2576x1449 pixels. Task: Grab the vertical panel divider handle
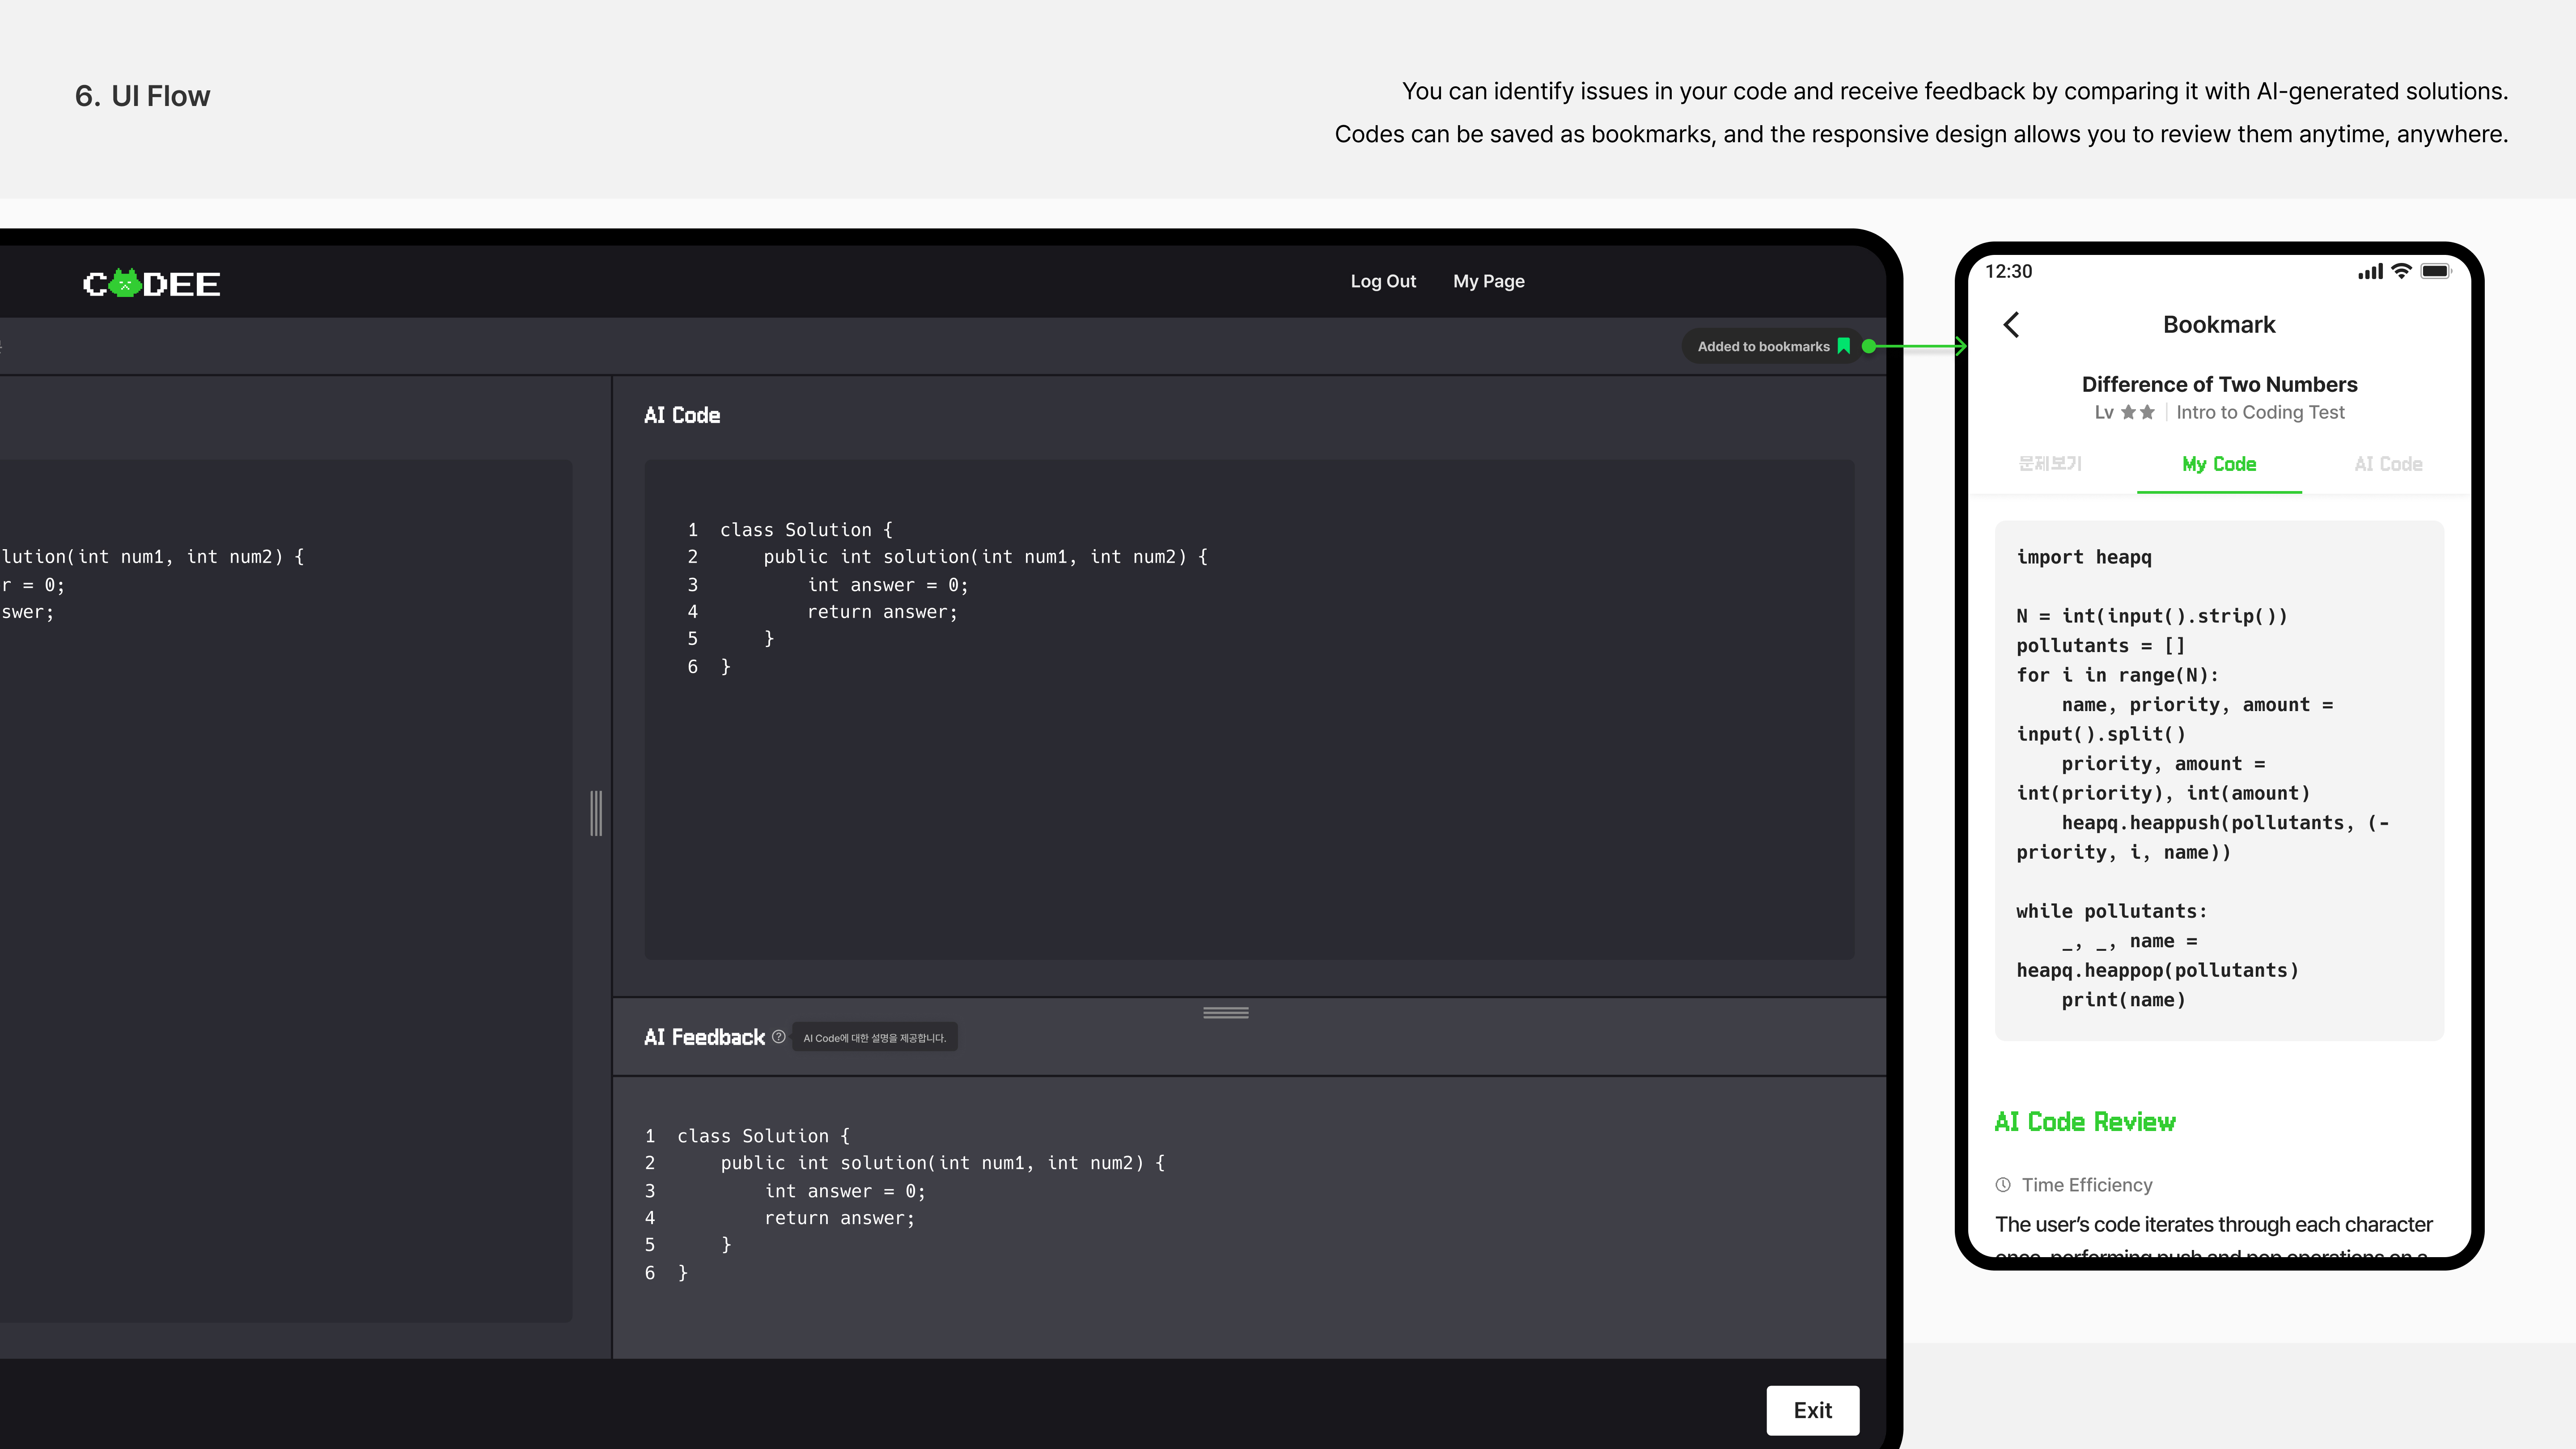596,813
